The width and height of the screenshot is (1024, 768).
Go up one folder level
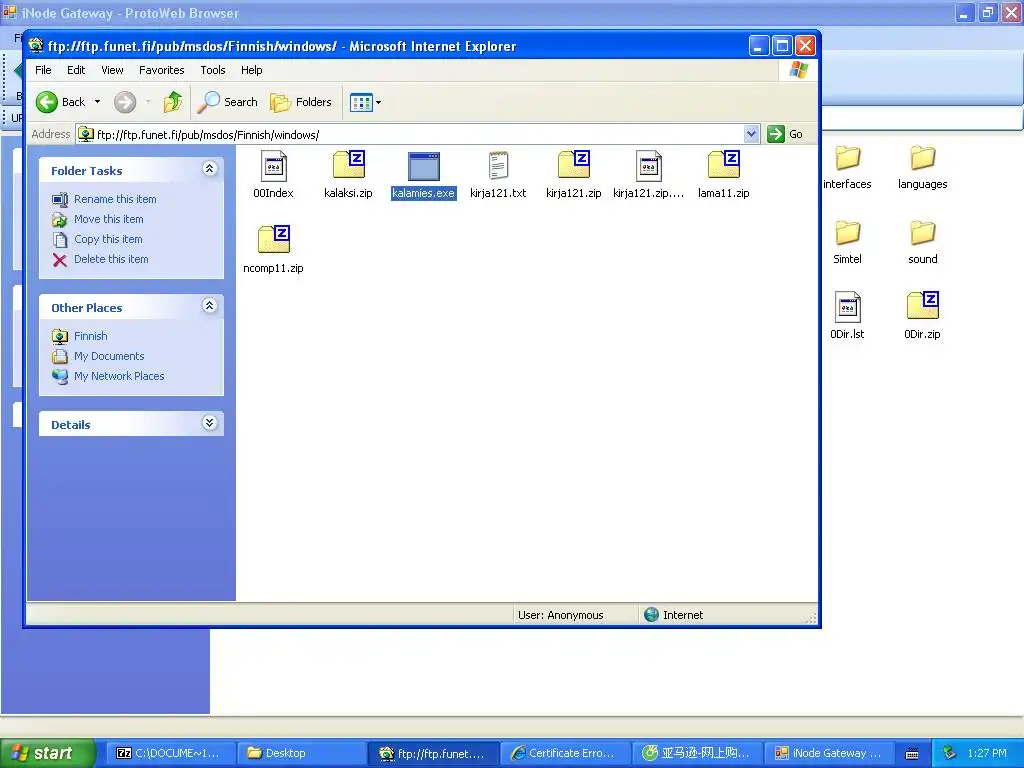(x=173, y=102)
